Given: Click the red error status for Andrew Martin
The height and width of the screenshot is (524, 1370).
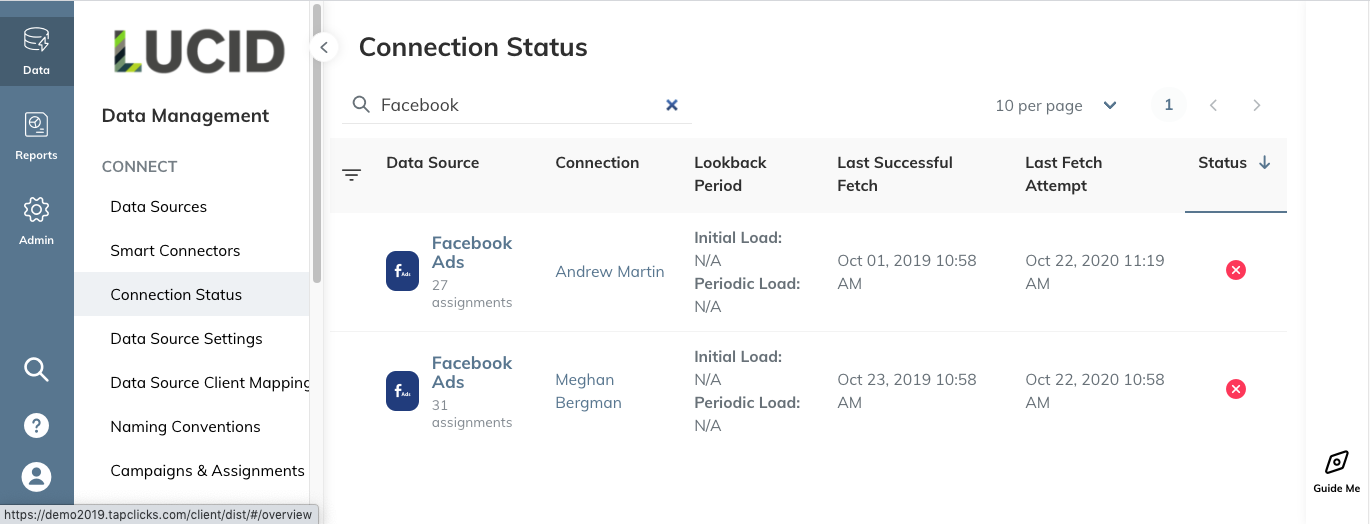Looking at the screenshot, I should (1236, 270).
